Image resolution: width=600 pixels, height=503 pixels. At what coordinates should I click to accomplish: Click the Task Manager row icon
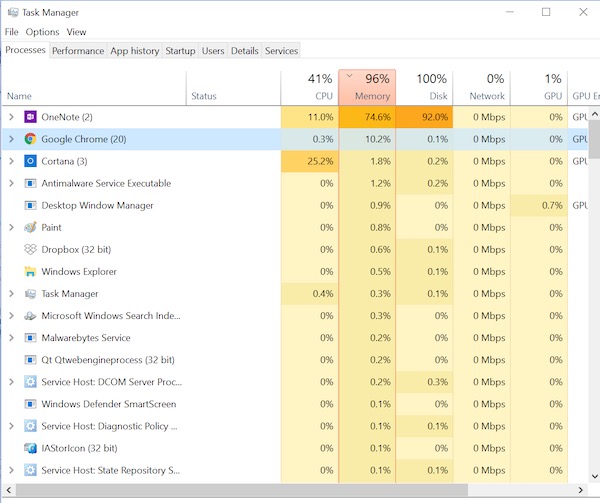tap(30, 294)
